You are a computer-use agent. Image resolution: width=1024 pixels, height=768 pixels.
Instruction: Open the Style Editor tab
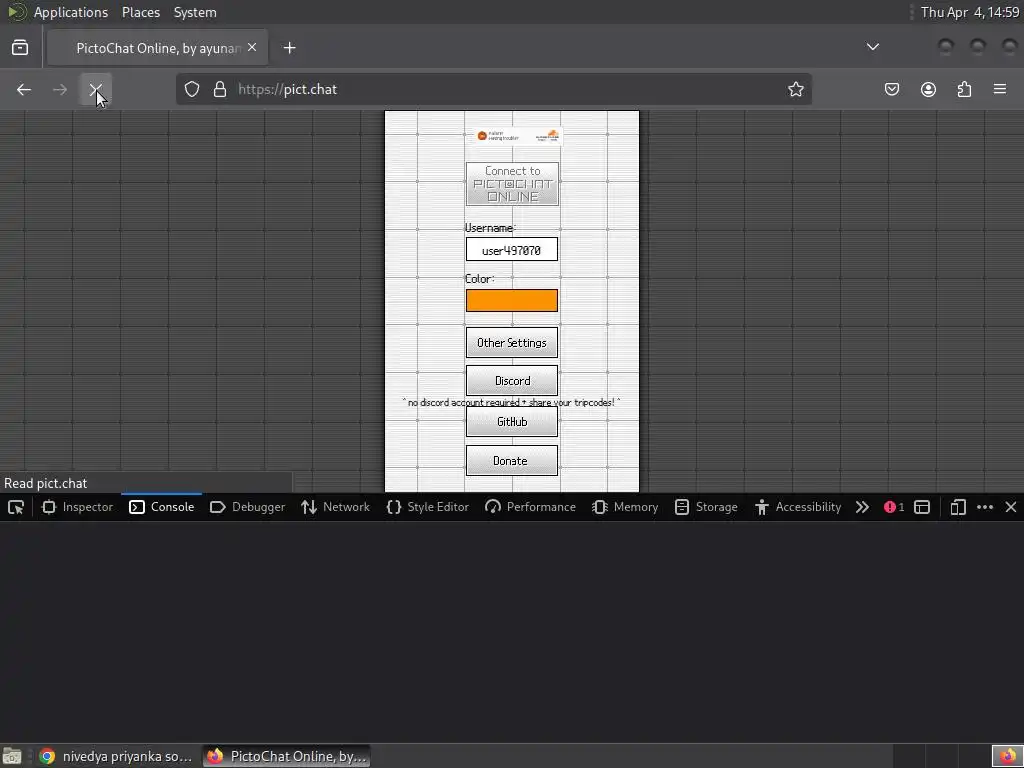pos(428,507)
